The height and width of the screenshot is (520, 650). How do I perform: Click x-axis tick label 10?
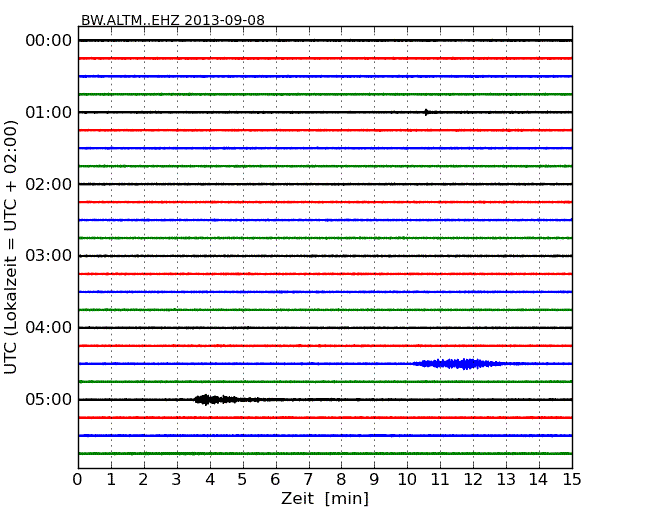coord(407,480)
